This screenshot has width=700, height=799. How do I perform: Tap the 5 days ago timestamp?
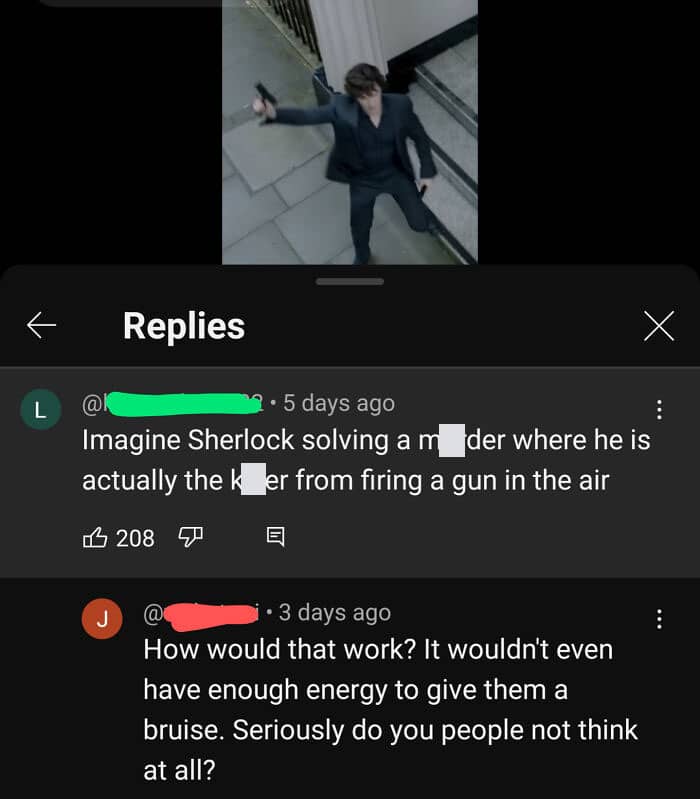pyautogui.click(x=339, y=403)
